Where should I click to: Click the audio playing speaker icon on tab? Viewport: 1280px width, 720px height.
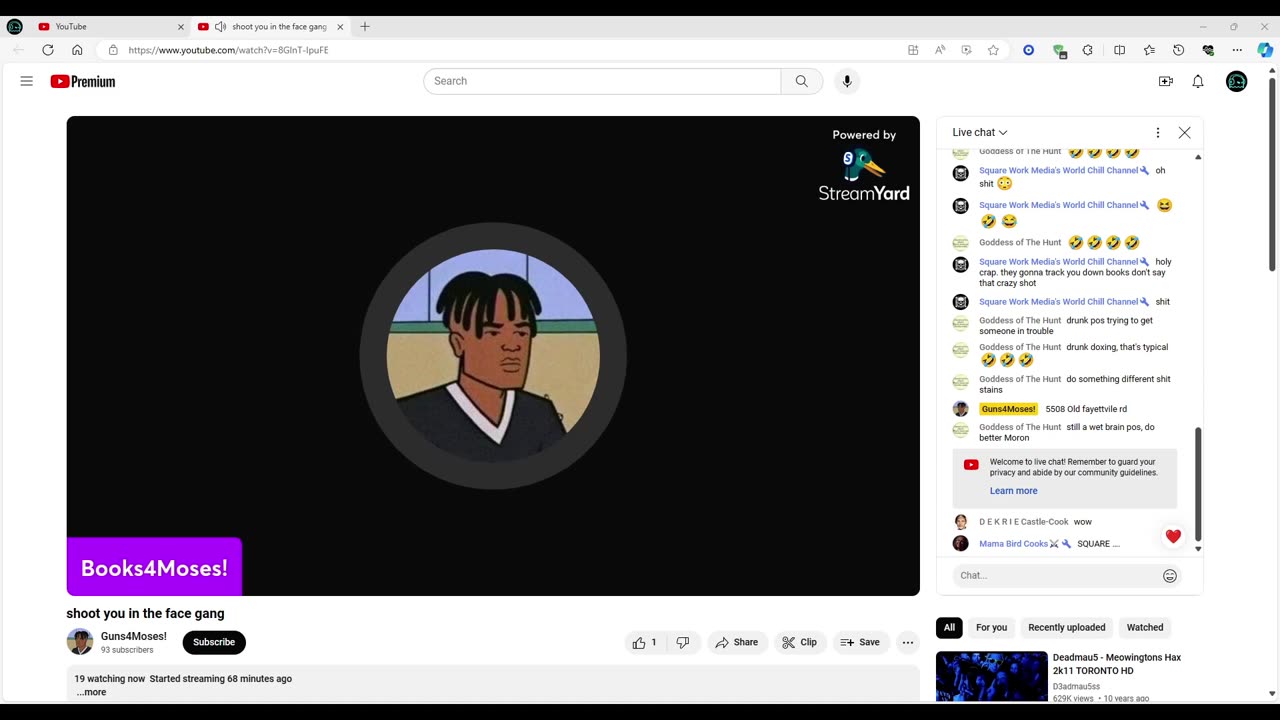point(220,27)
